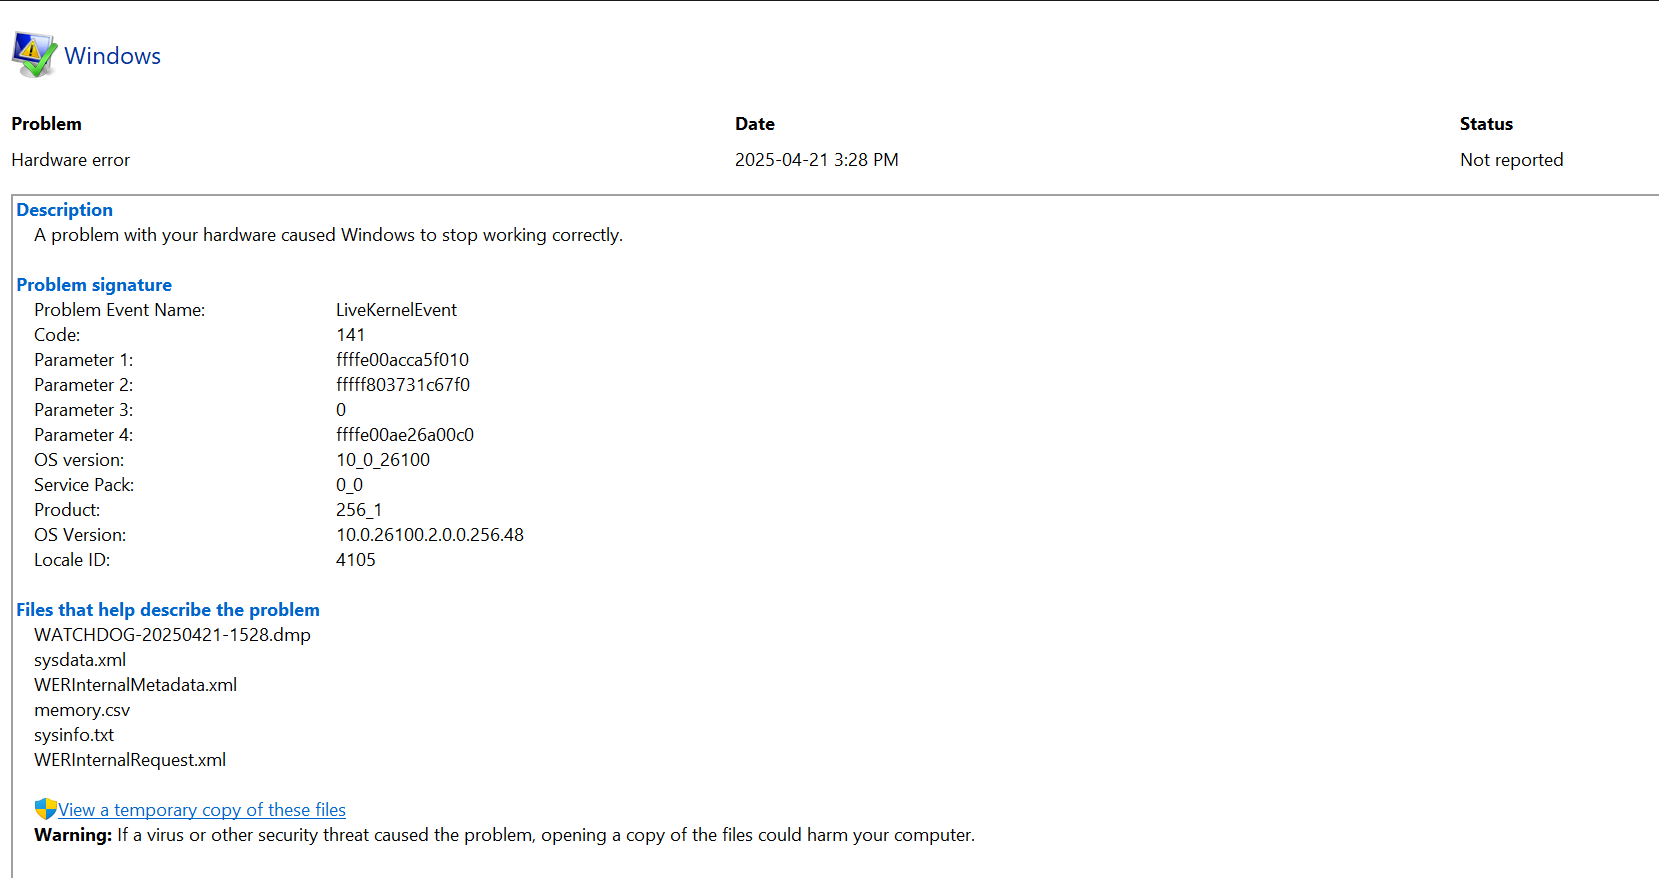
Task: Click the Not reported status text
Action: click(x=1511, y=160)
